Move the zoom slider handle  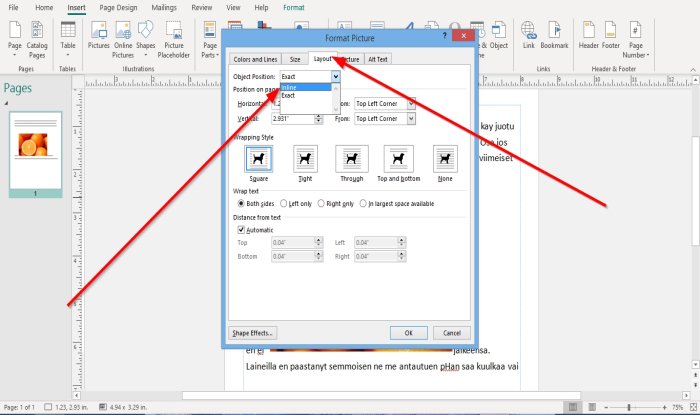pos(629,407)
